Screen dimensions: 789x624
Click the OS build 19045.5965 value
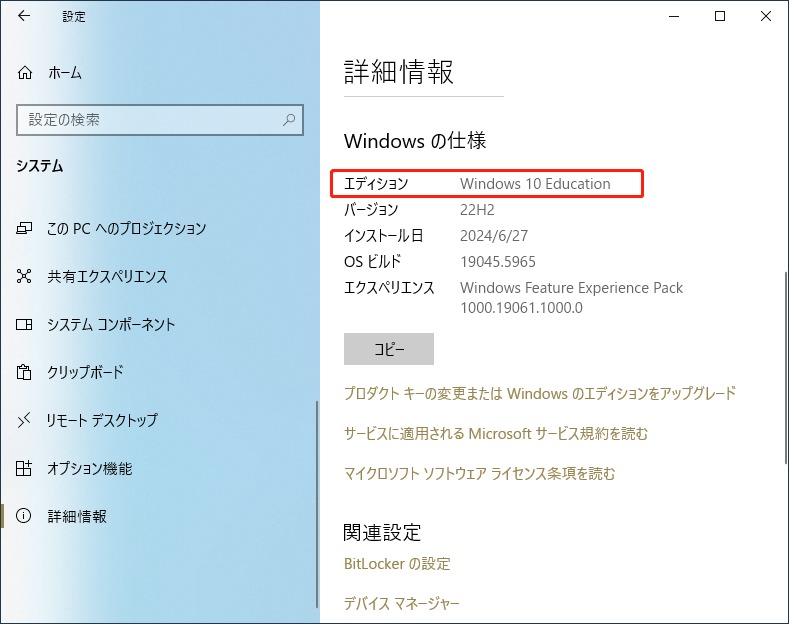pos(498,262)
